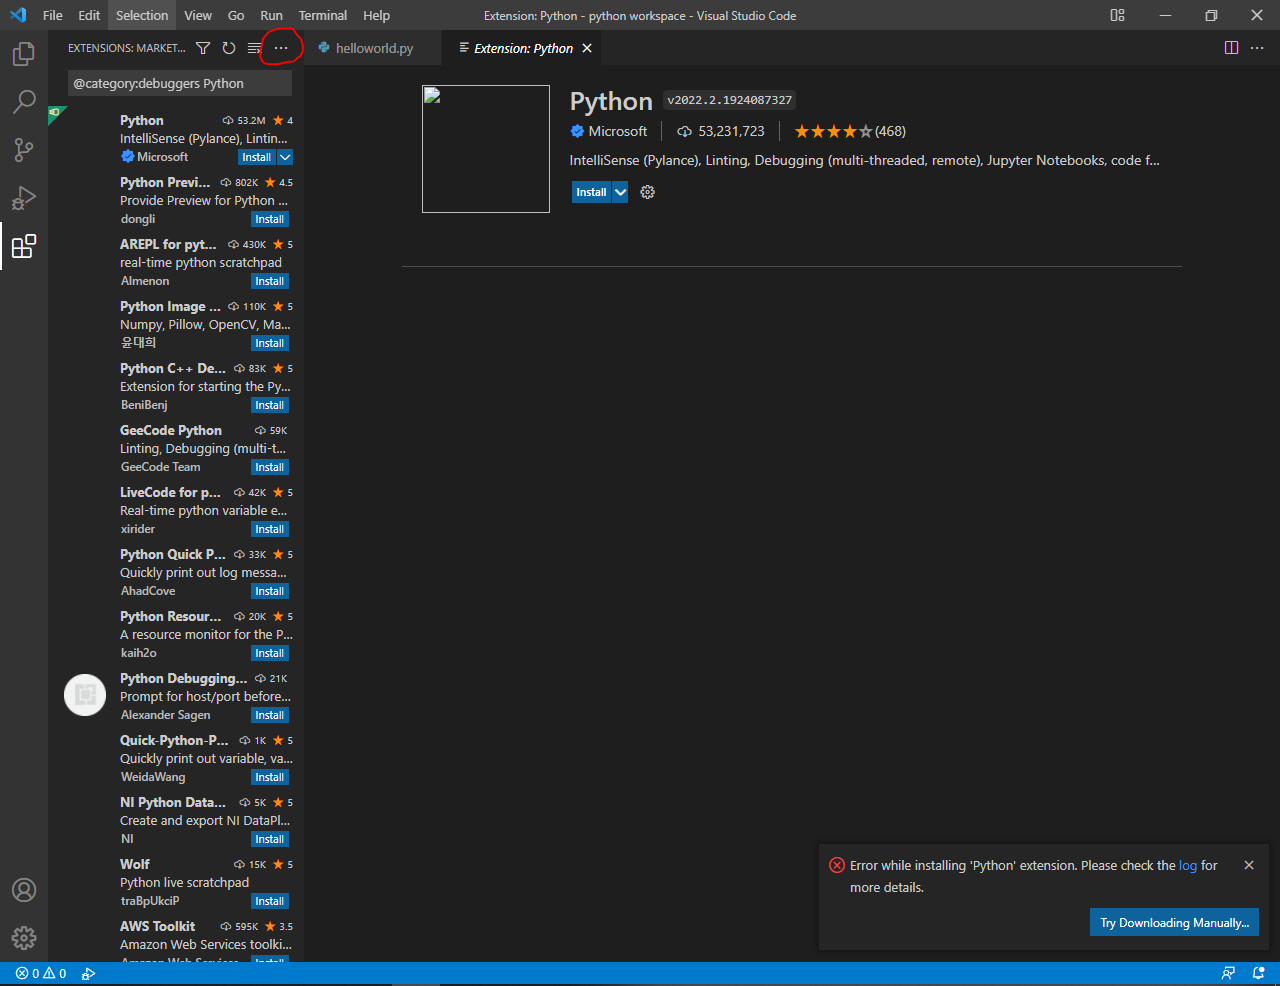Screen dimensions: 1280x986
Task: Filter extensions using the funnel icon
Action: tap(203, 48)
